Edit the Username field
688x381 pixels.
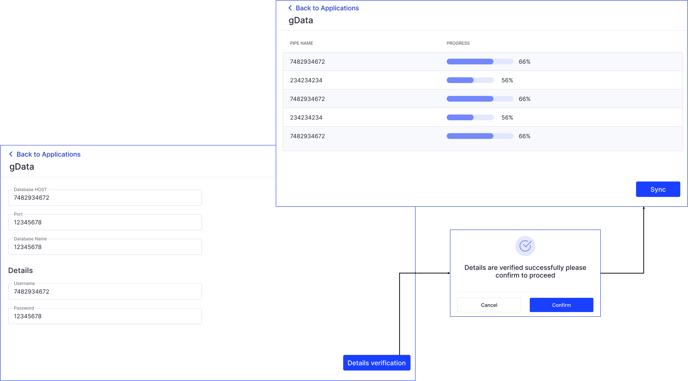pos(105,291)
